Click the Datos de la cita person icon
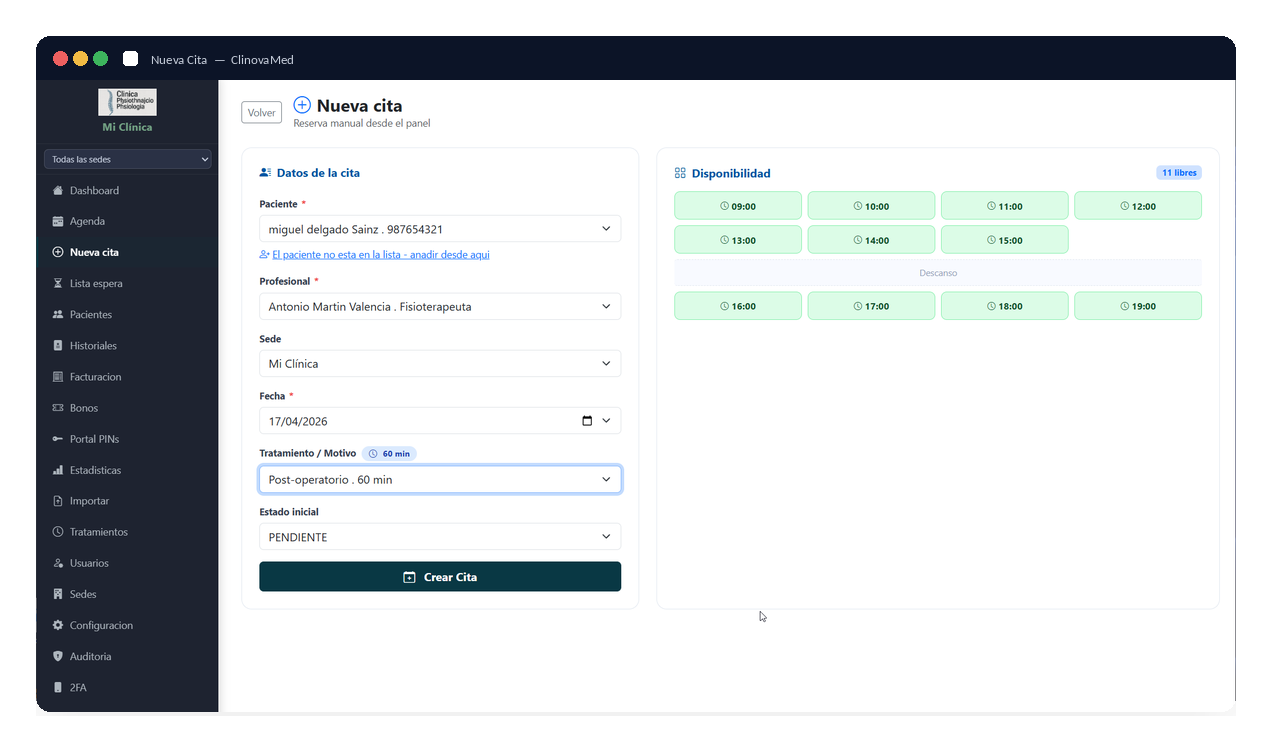 tap(265, 173)
